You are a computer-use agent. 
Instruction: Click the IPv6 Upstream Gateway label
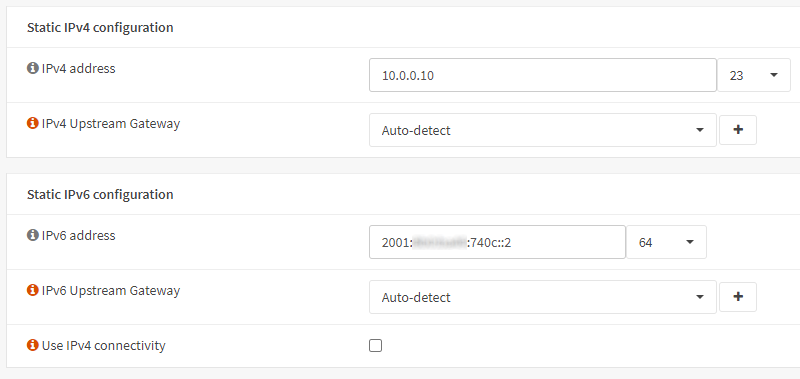(111, 291)
